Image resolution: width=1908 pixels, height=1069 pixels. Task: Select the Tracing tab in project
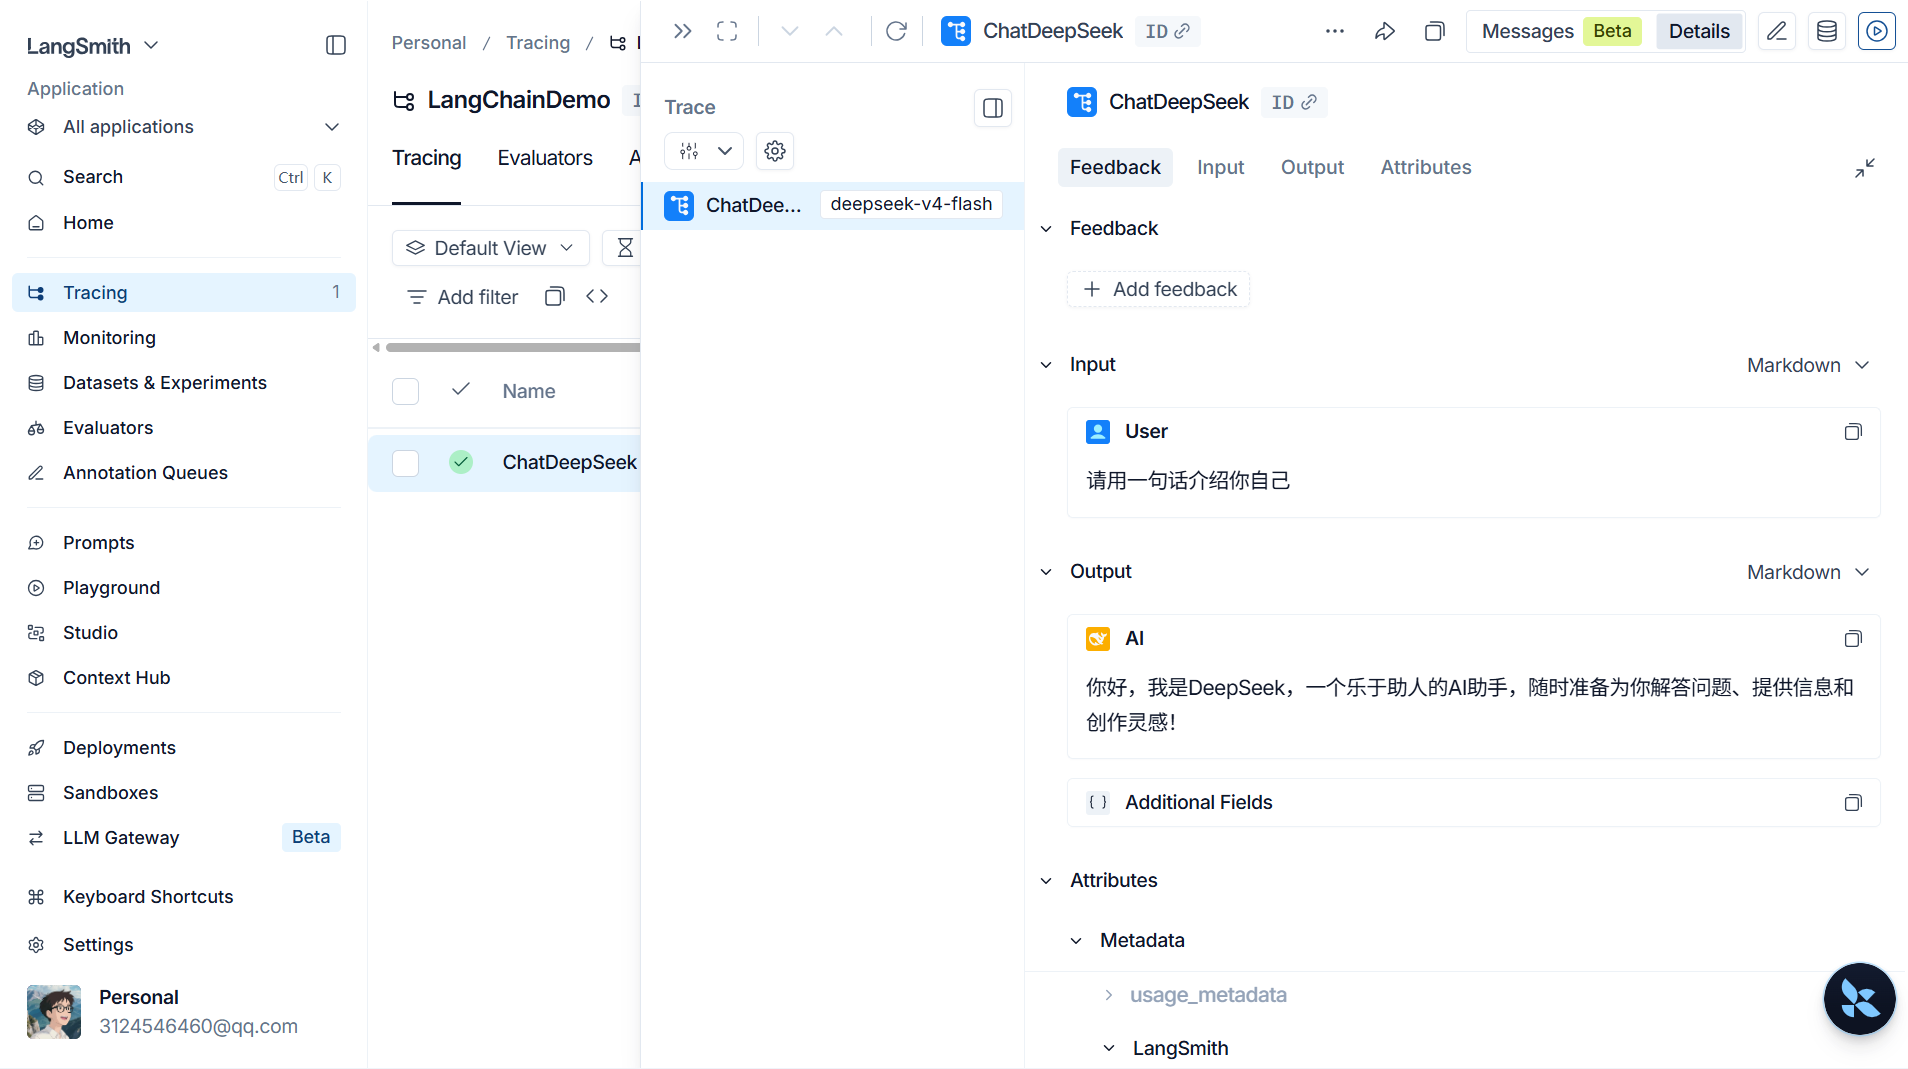426,158
